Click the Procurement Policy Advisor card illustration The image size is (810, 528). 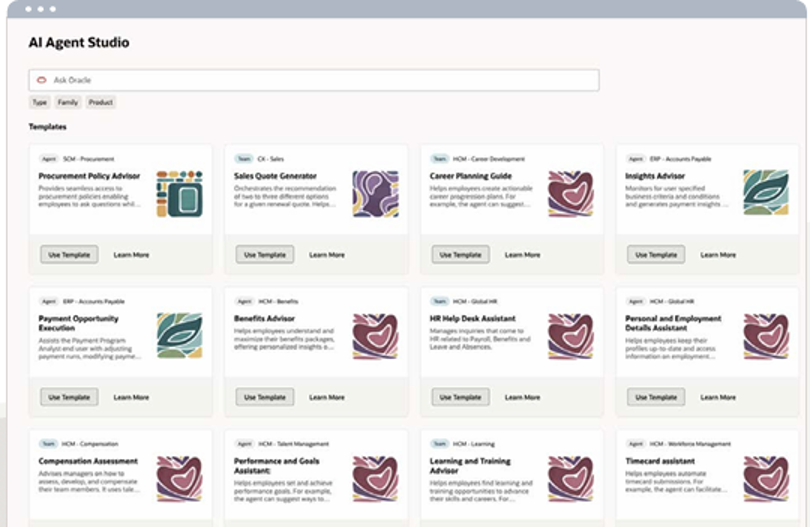[180, 194]
